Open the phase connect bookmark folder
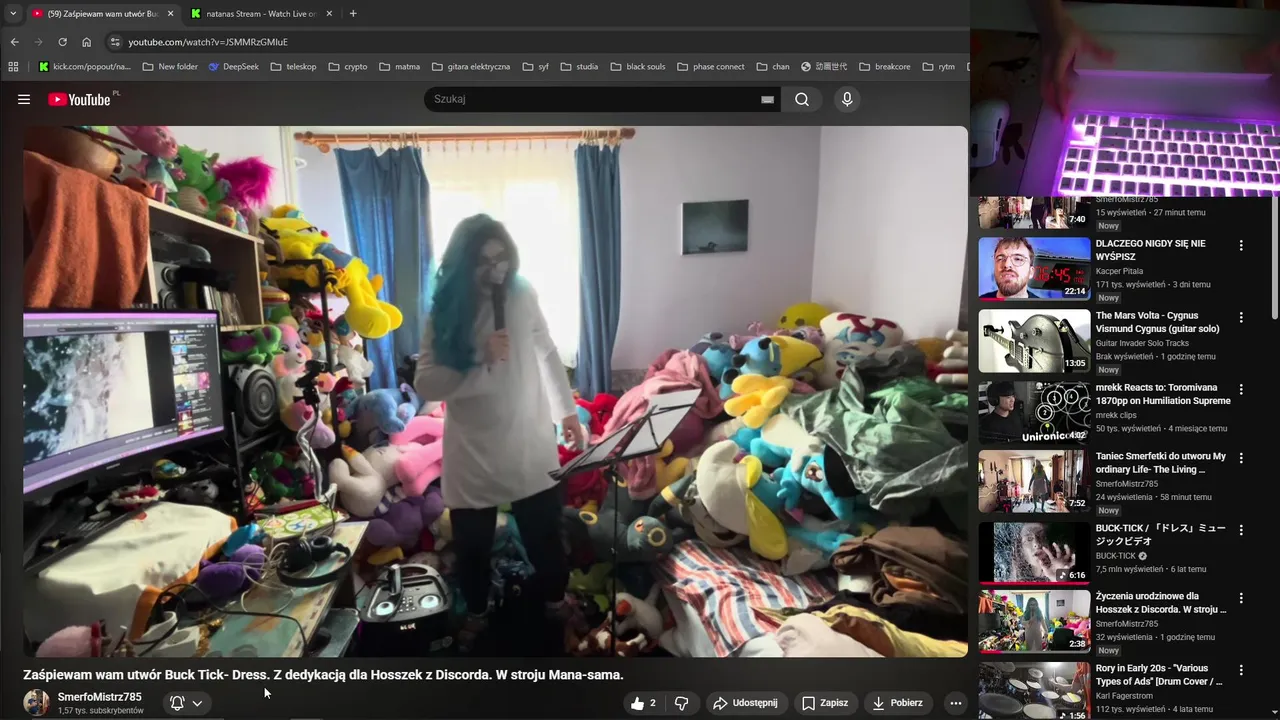1280x720 pixels. 710,67
